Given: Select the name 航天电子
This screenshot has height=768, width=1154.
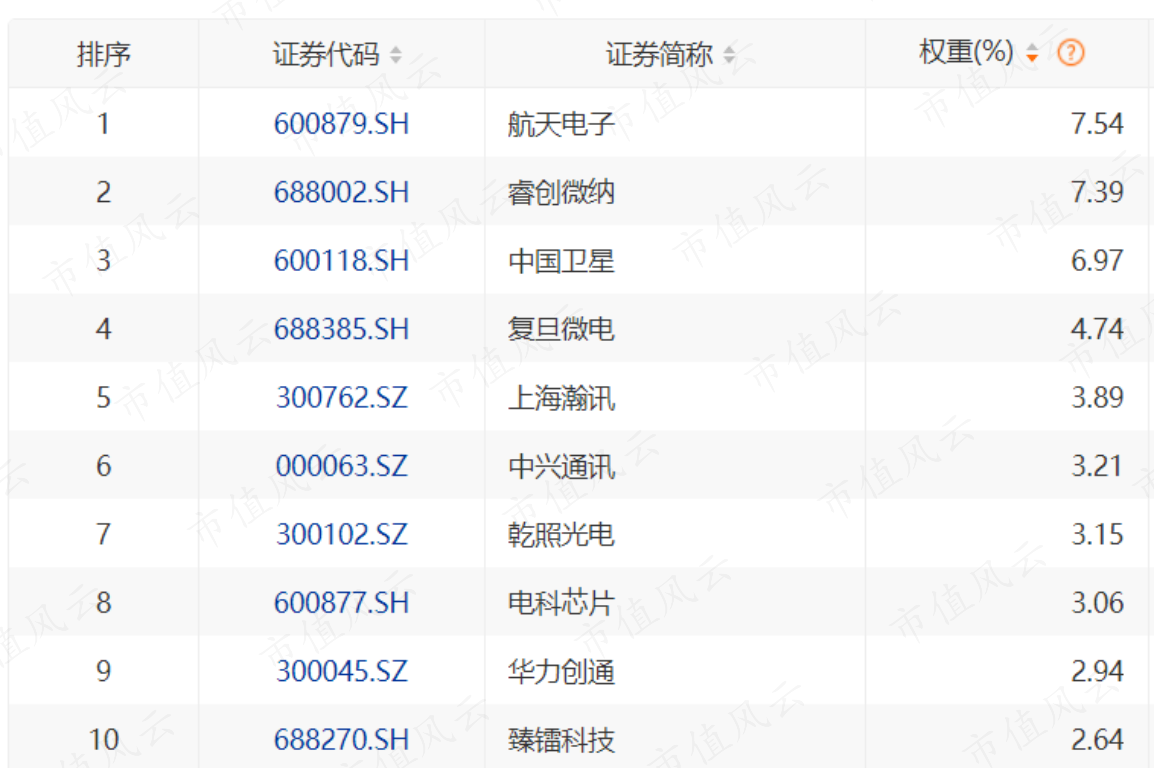Looking at the screenshot, I should [x=561, y=124].
